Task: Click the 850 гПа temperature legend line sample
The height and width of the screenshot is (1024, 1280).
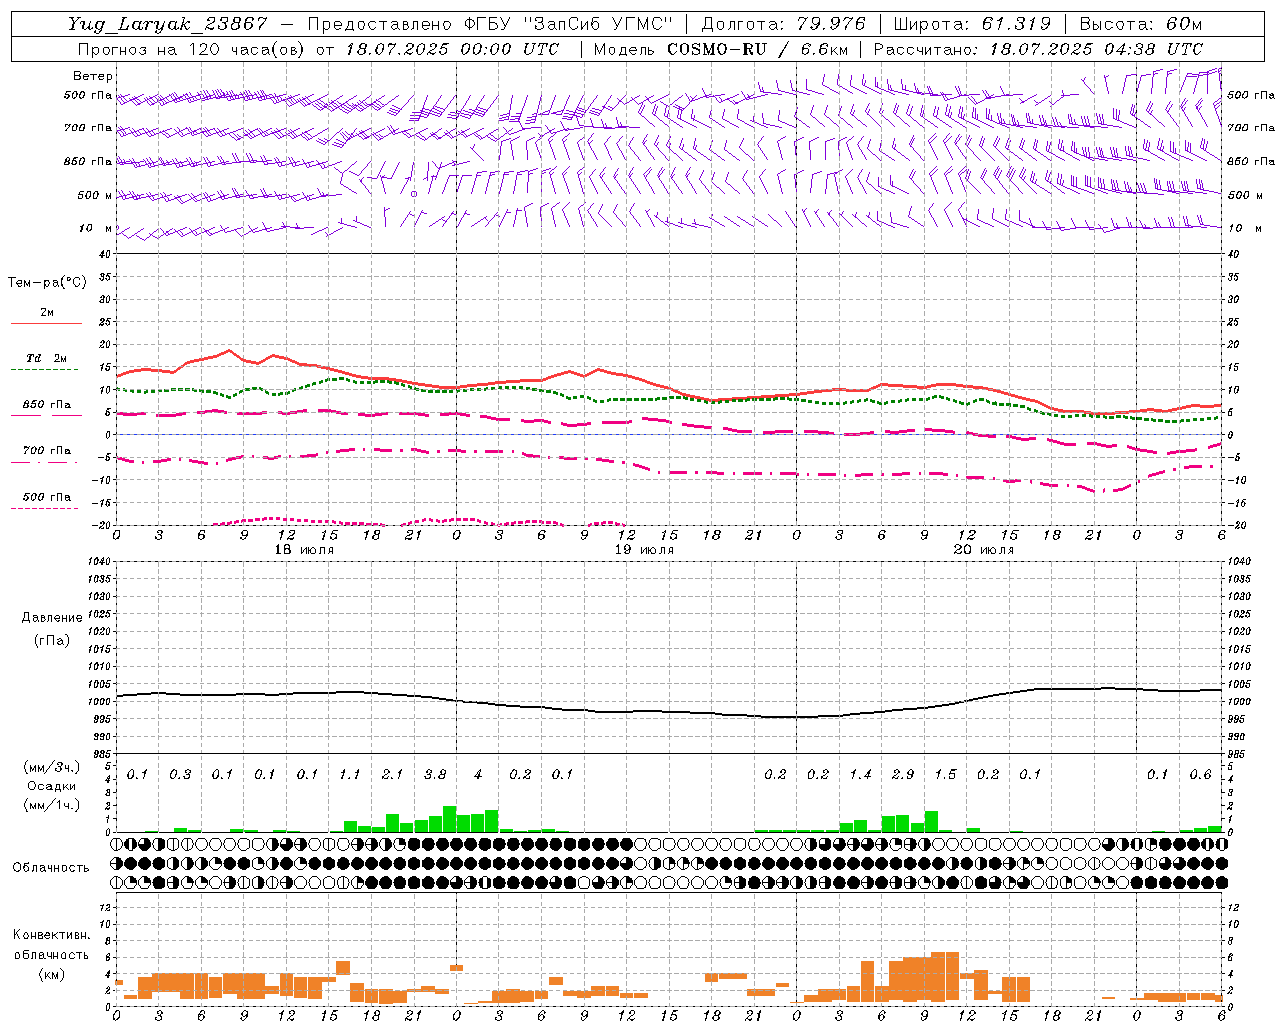Action: click(x=46, y=415)
